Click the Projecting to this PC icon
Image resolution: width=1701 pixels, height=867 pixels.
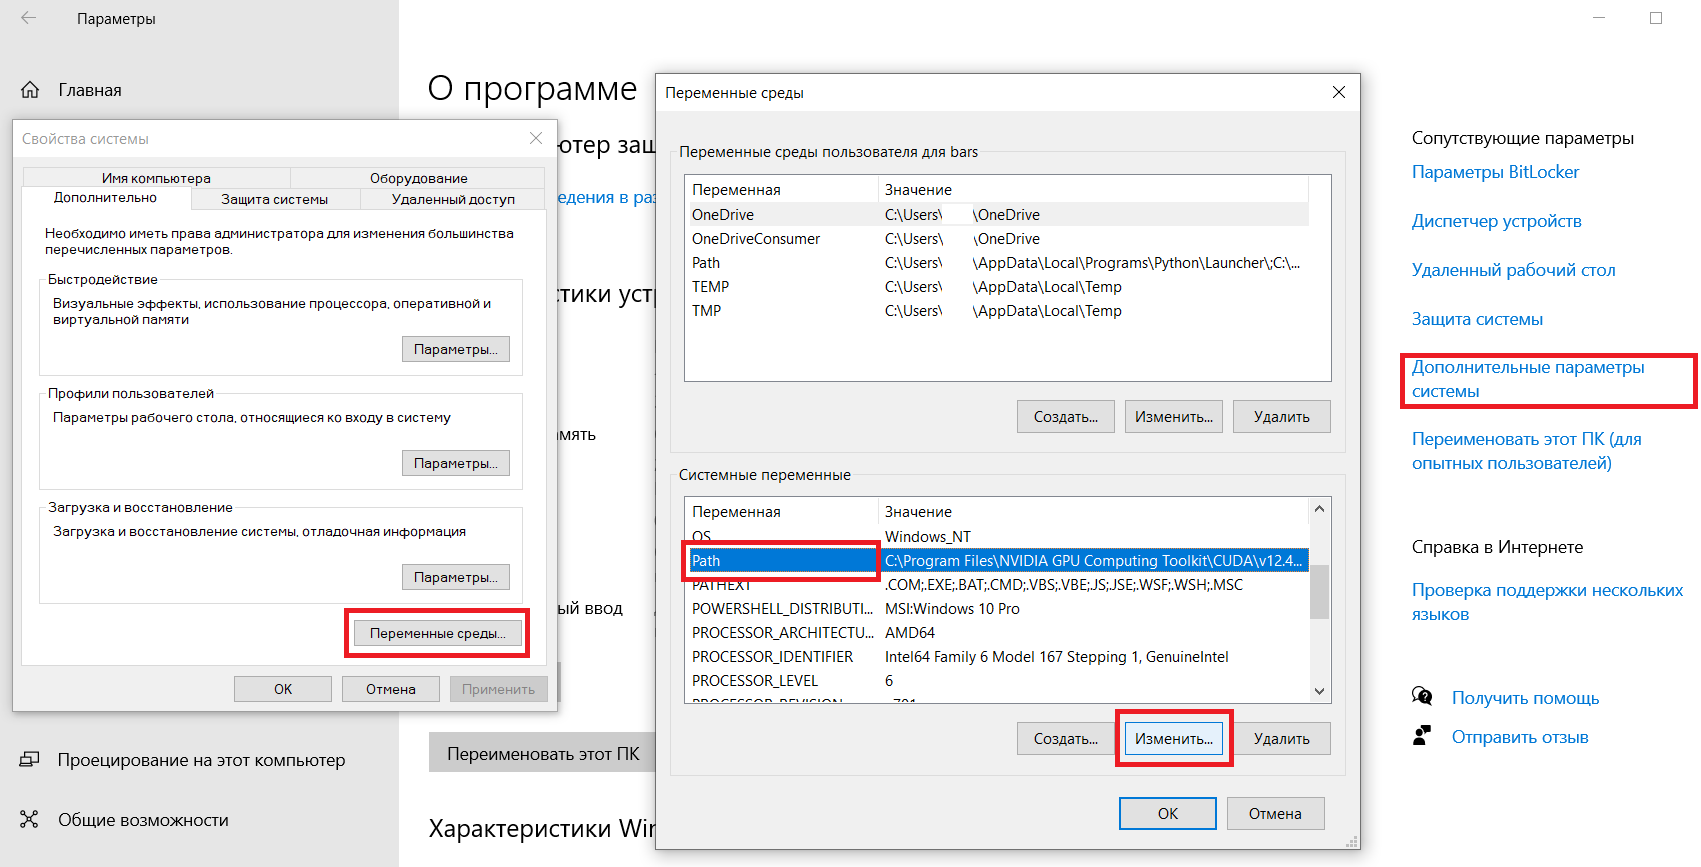[x=30, y=760]
